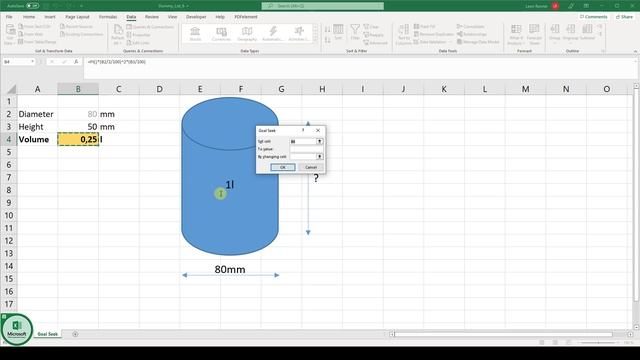
Task: Click From Text/CSV in the ribbon
Action: pos(35,27)
